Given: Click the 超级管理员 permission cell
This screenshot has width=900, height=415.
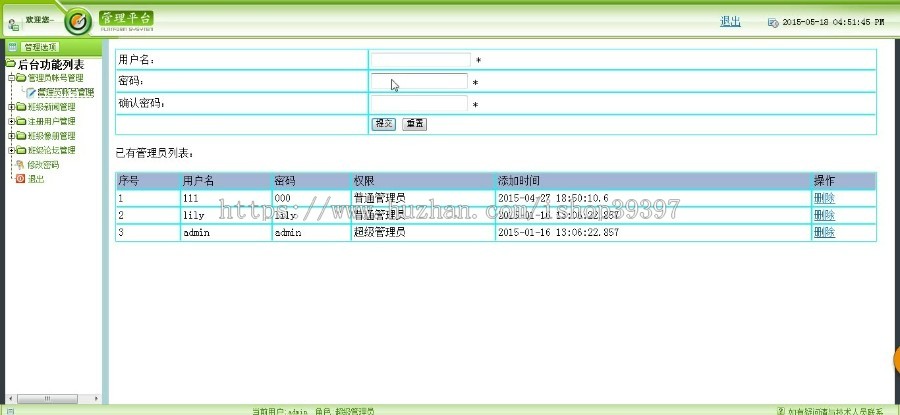Looking at the screenshot, I should (x=423, y=232).
